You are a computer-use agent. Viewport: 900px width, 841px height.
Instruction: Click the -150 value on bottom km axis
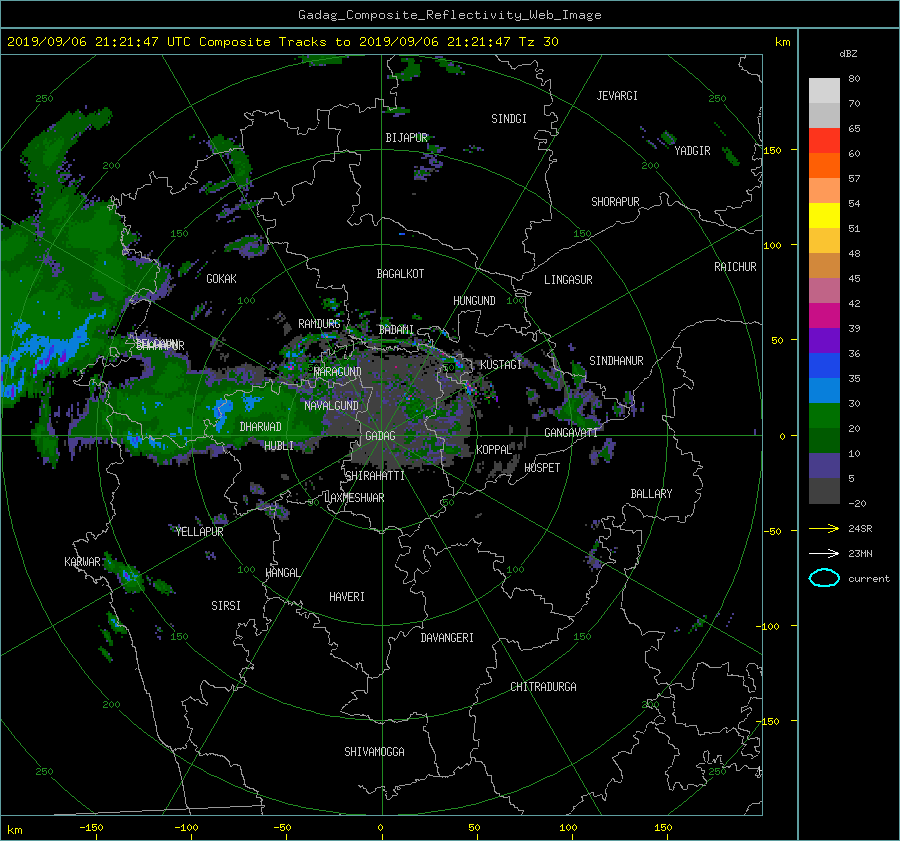pos(91,828)
